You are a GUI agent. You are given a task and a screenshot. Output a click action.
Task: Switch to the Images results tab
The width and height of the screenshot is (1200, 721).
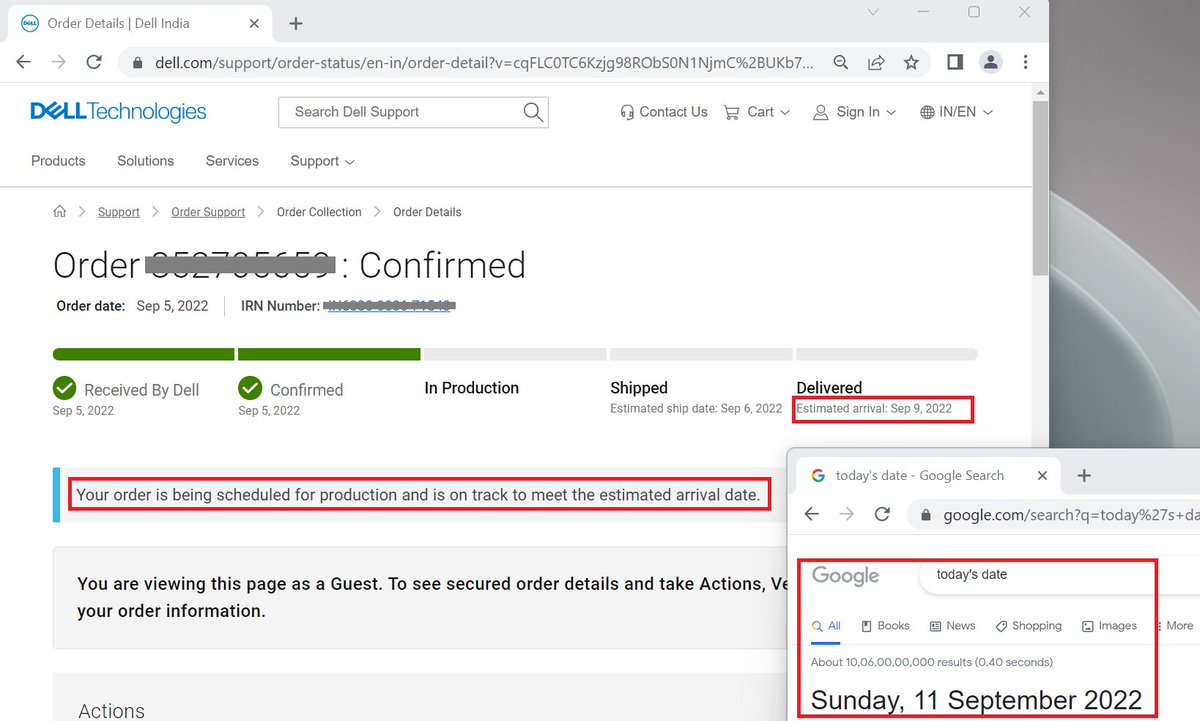1109,626
